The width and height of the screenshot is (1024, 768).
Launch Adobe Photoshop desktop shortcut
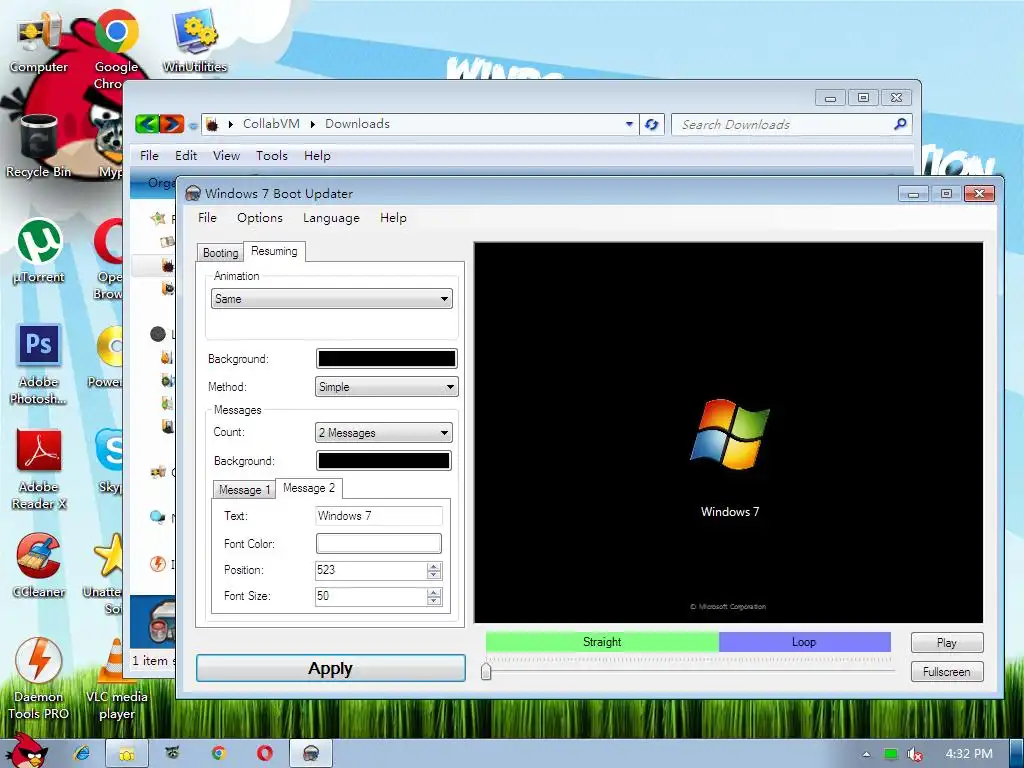point(39,364)
